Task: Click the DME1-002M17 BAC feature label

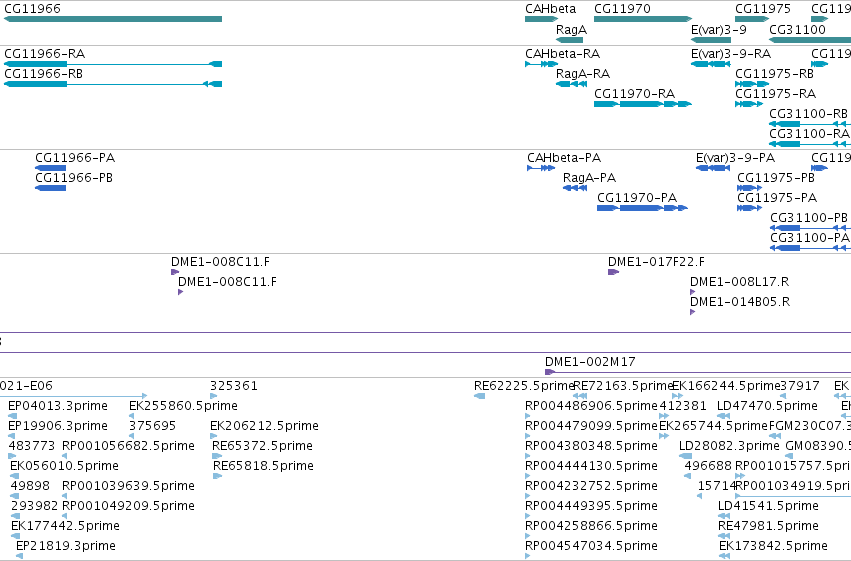Action: coord(590,362)
